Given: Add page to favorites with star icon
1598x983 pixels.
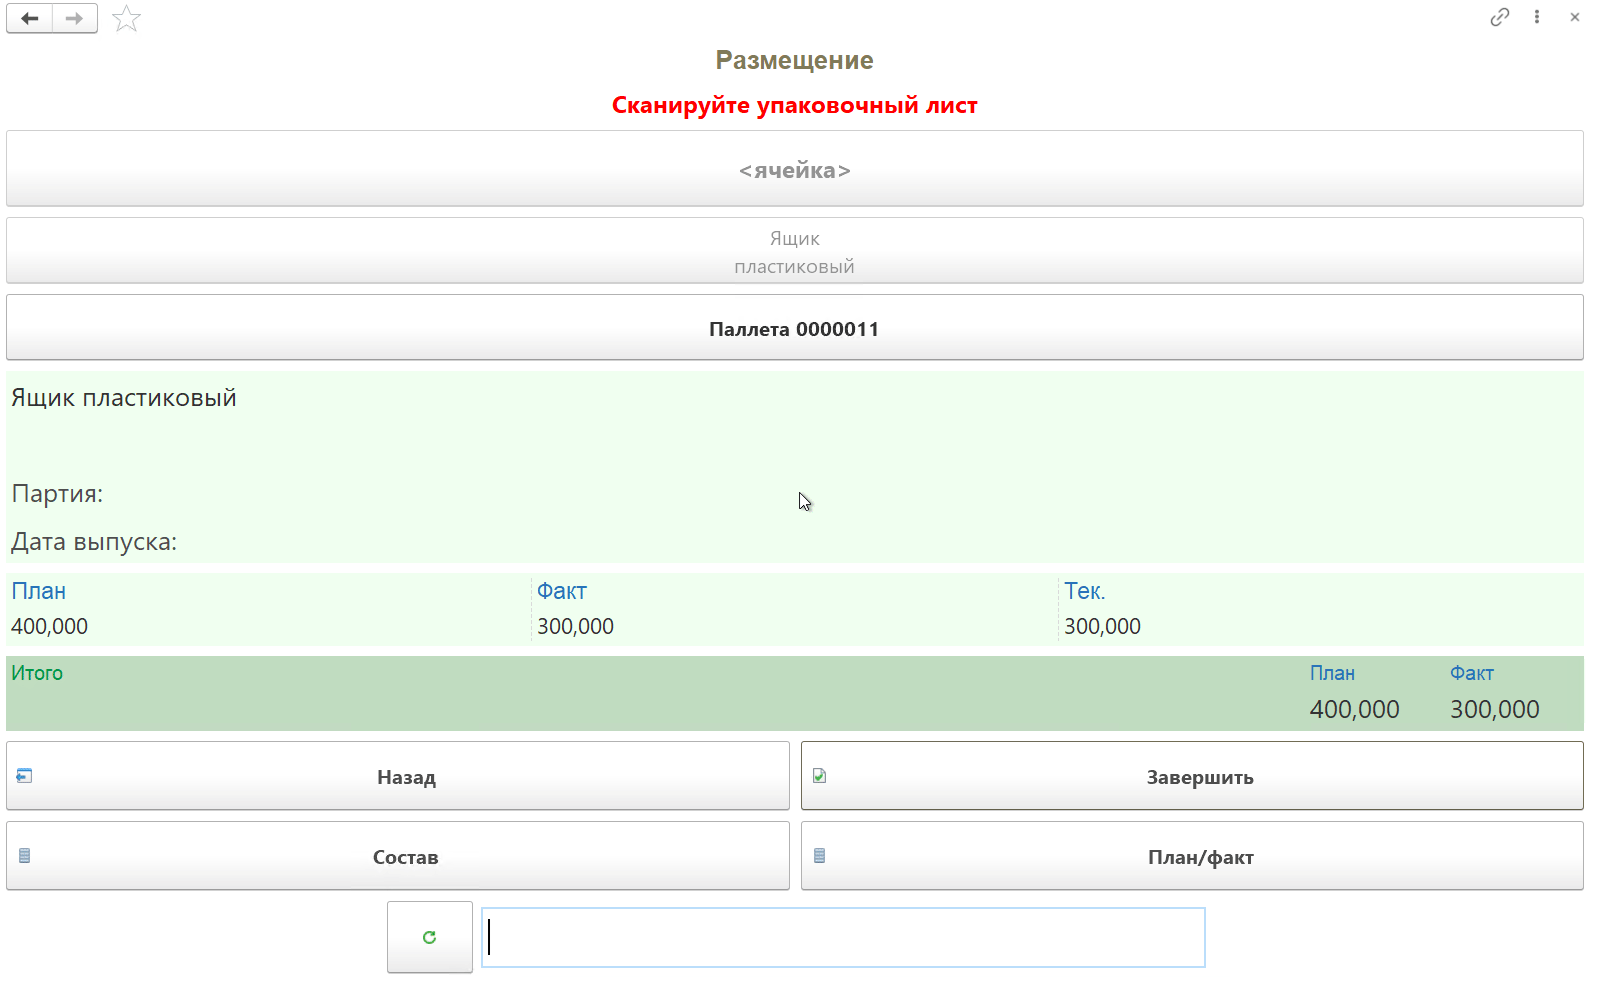Looking at the screenshot, I should click(x=126, y=18).
